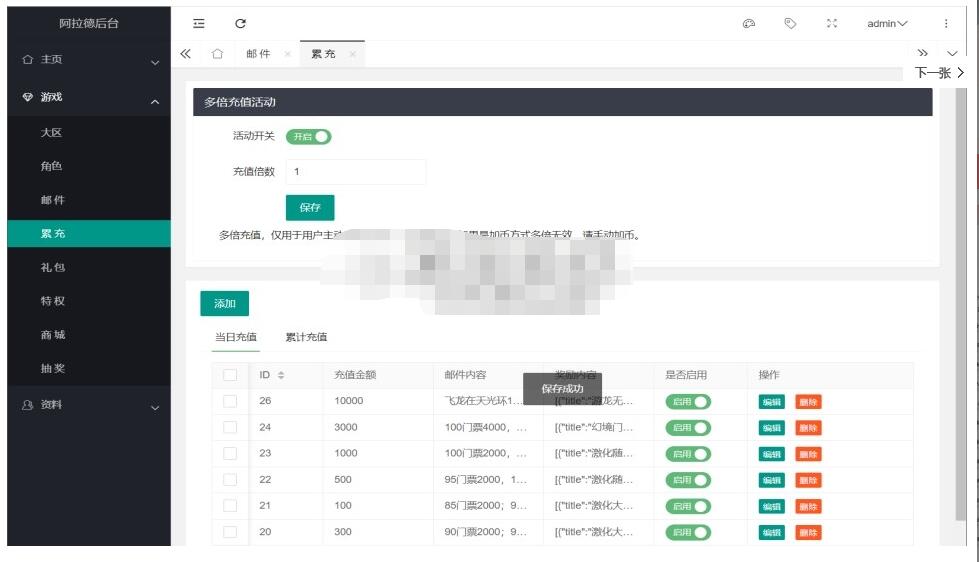Check the checkbox for row ID 24
Image resolution: width=979 pixels, height=562 pixels.
click(230, 427)
